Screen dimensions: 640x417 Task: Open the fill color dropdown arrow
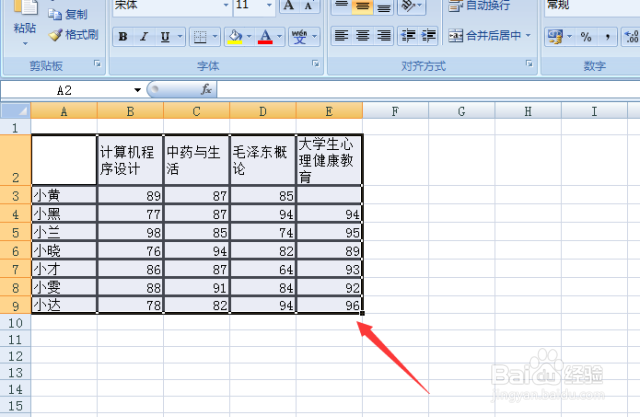[249, 37]
